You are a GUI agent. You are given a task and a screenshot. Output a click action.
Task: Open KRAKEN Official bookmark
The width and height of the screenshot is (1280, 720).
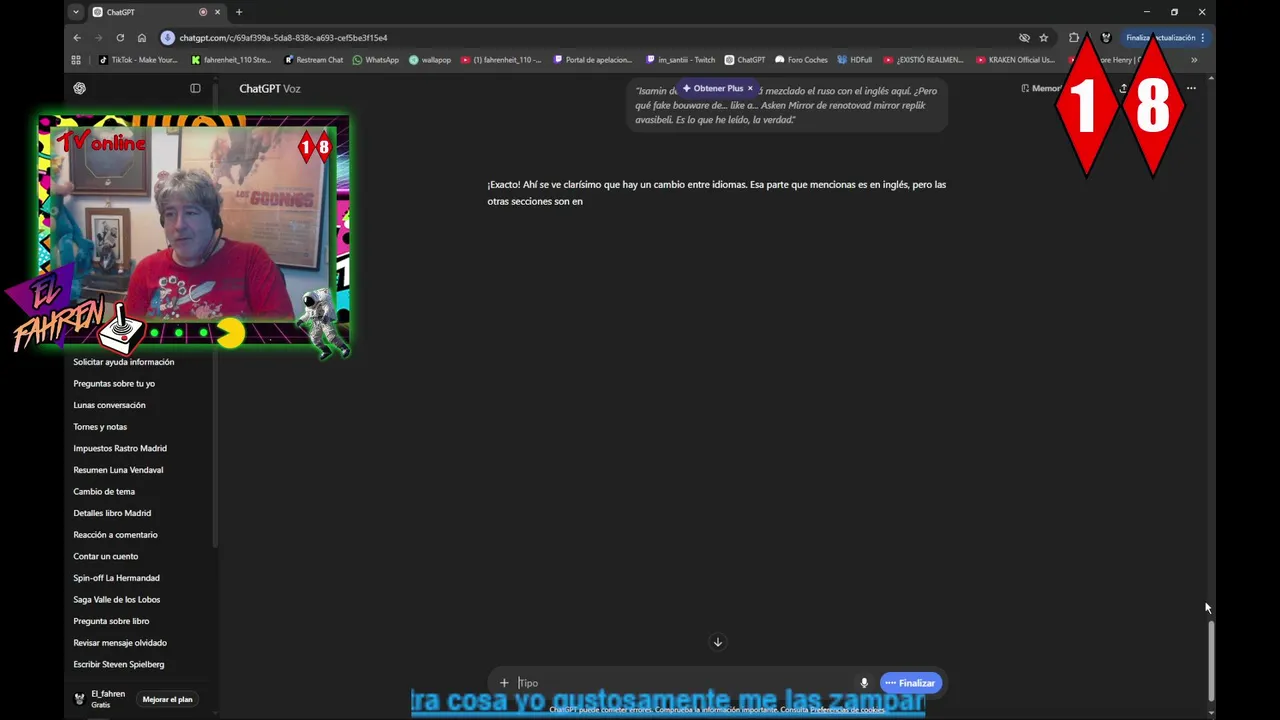point(1015,60)
